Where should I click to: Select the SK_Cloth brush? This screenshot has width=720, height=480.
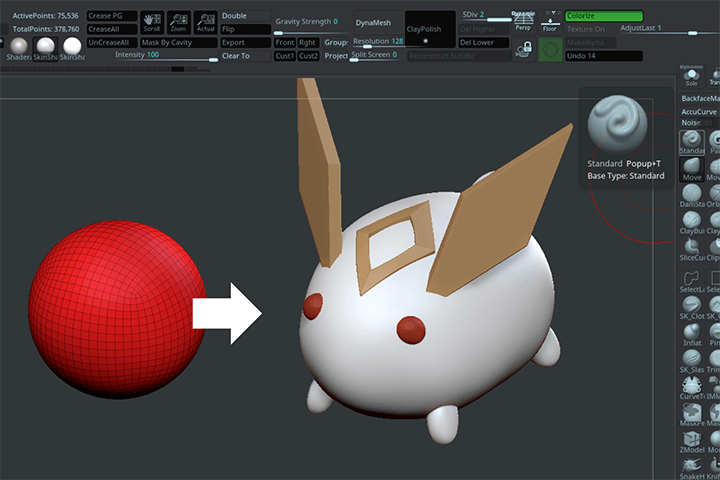click(x=692, y=308)
